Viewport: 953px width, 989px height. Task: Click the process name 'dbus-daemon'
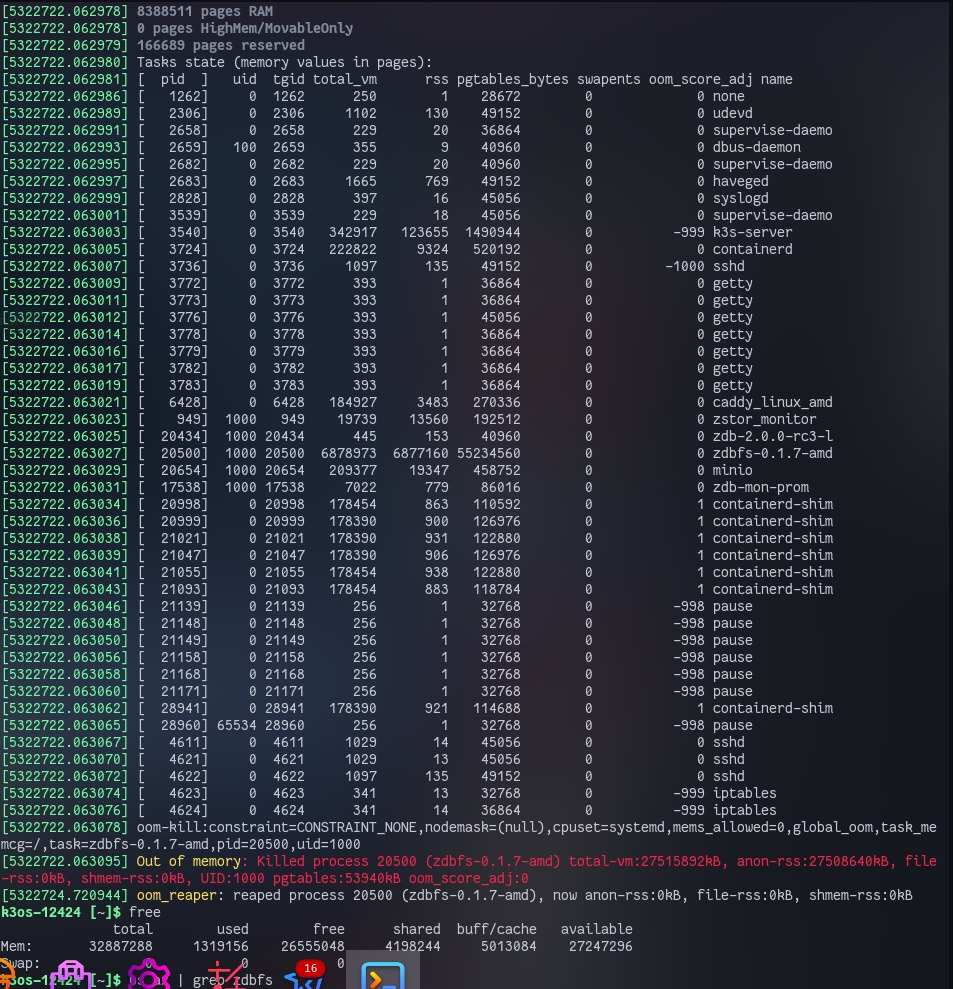[756, 148]
